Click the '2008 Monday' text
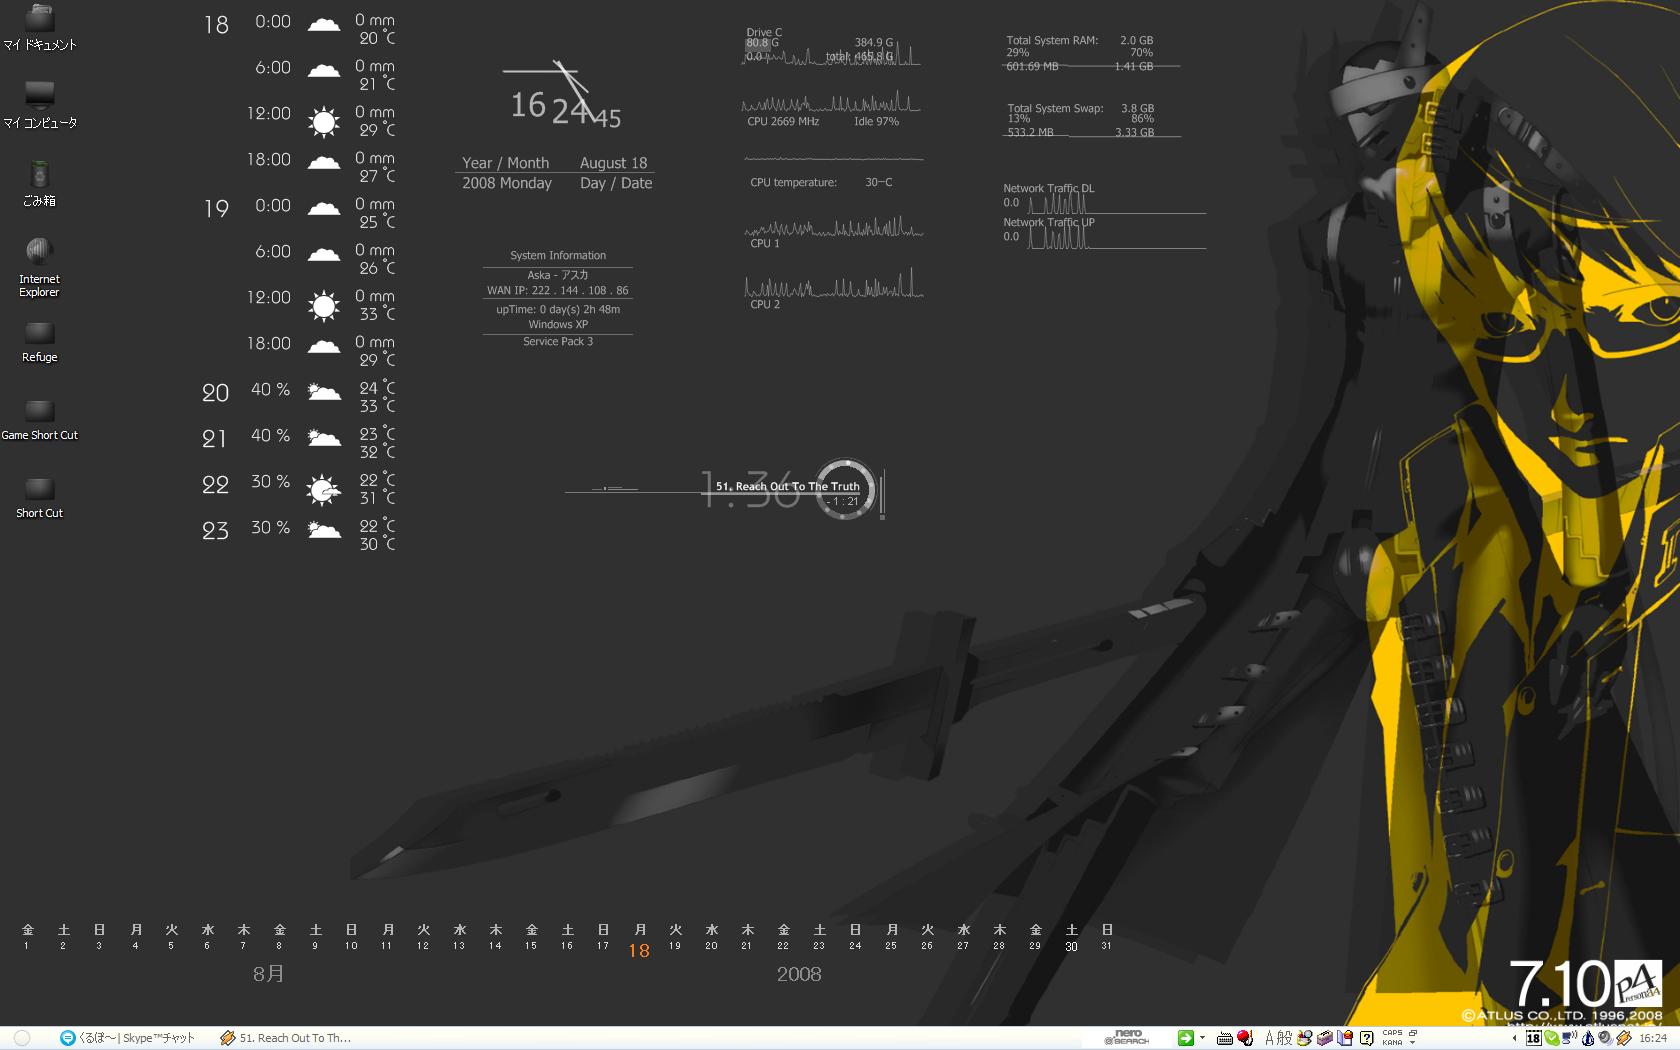This screenshot has height=1050, width=1680. [507, 183]
